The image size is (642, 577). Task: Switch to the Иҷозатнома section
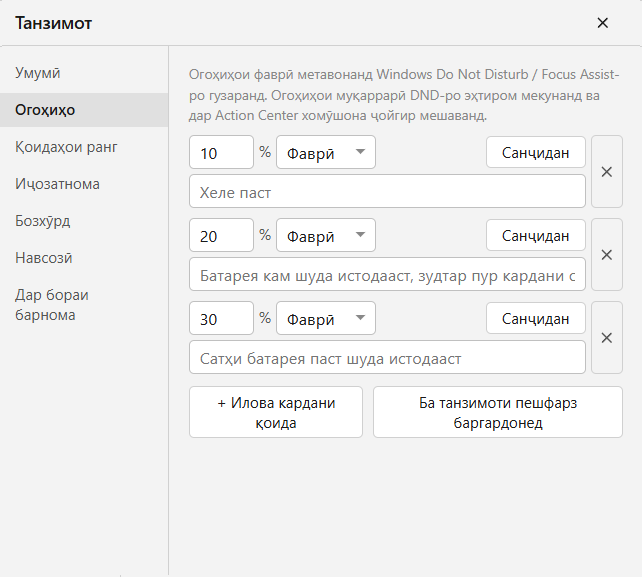84,184
